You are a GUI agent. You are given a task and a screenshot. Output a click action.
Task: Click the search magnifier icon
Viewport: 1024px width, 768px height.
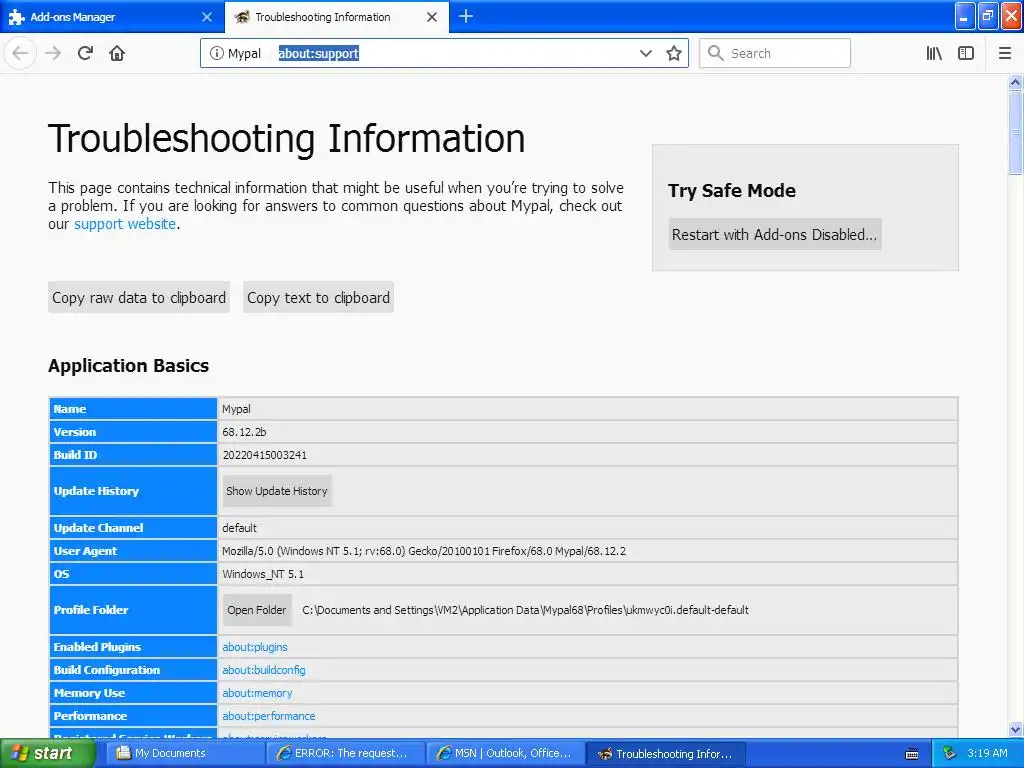pos(716,54)
